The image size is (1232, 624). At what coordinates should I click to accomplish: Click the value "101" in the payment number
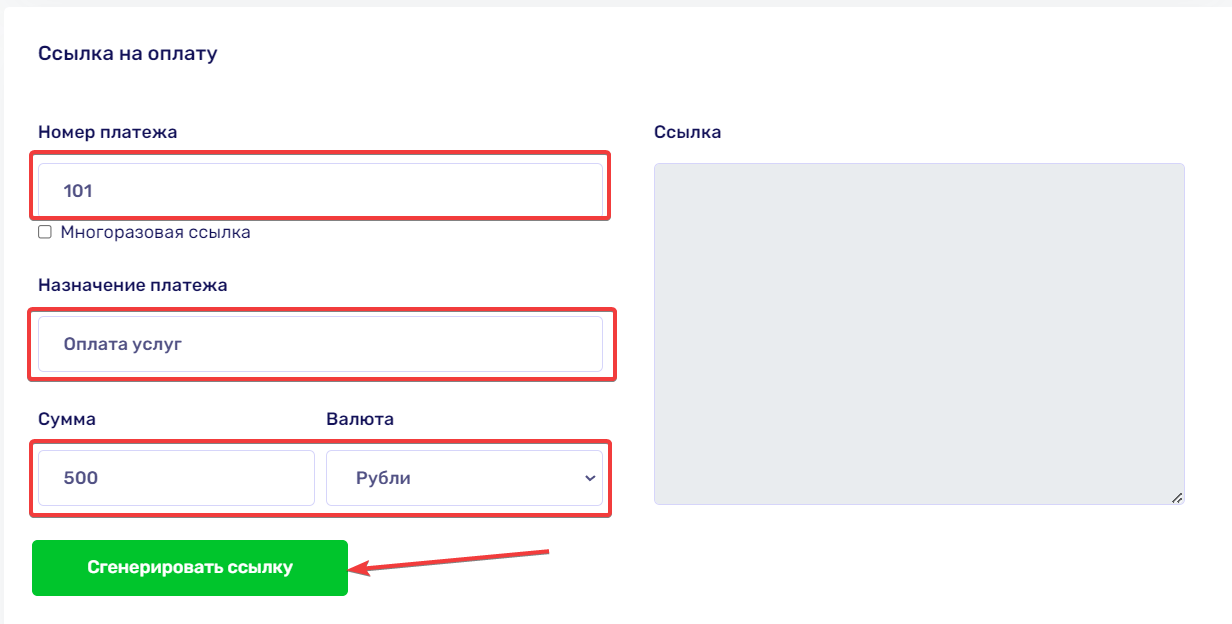[78, 190]
